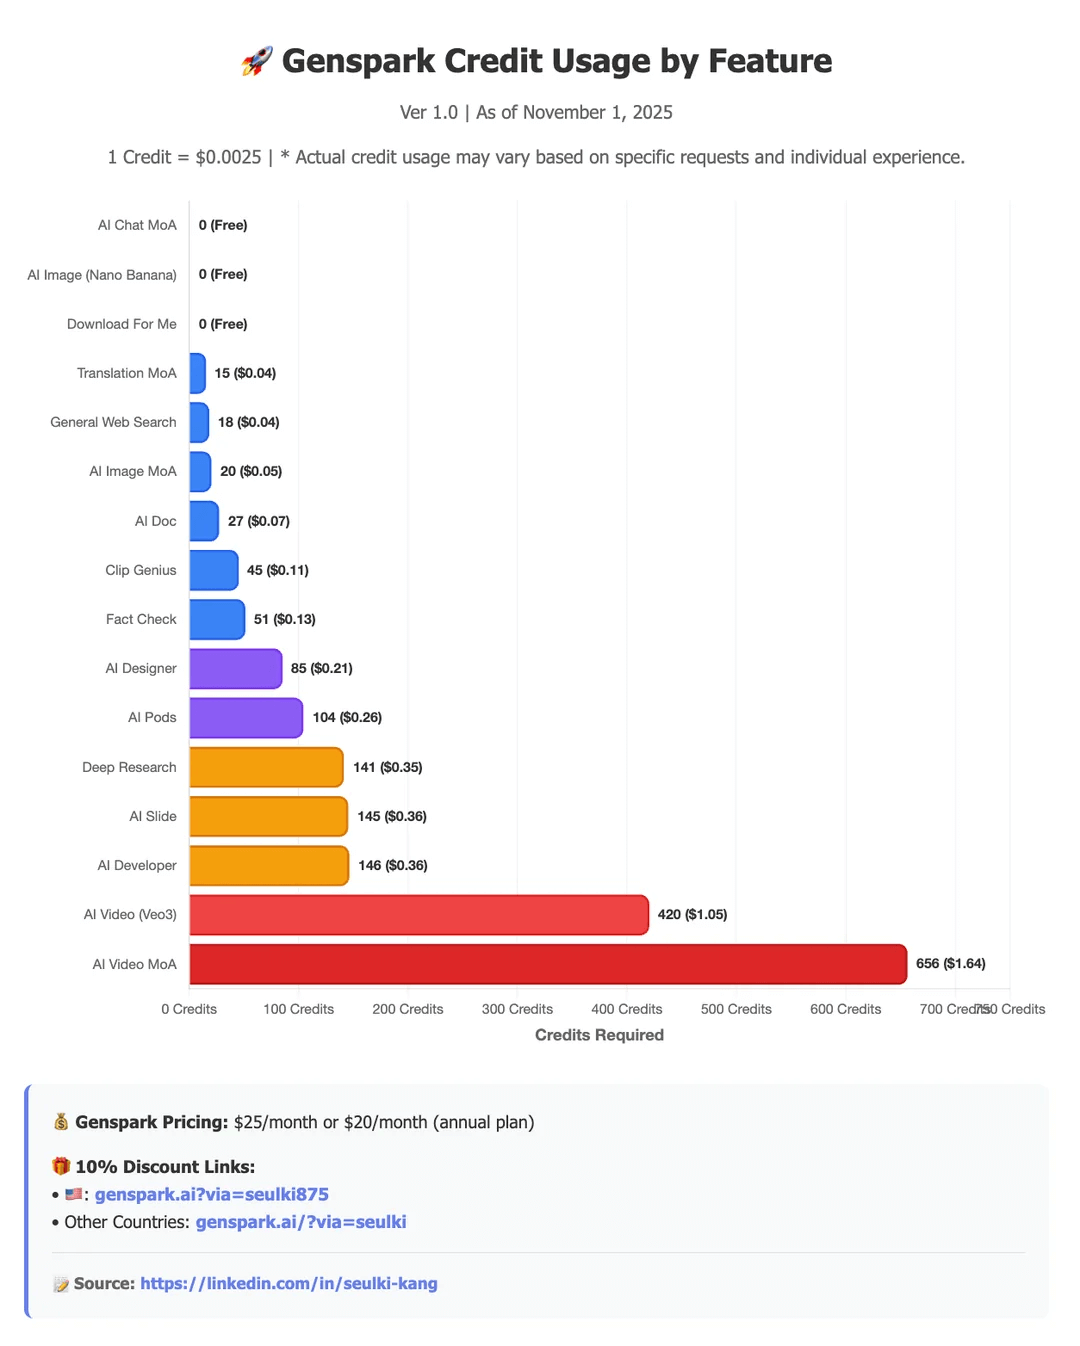Click the Translation MoA blue bar
The width and height of the screenshot is (1080, 1346).
[198, 373]
